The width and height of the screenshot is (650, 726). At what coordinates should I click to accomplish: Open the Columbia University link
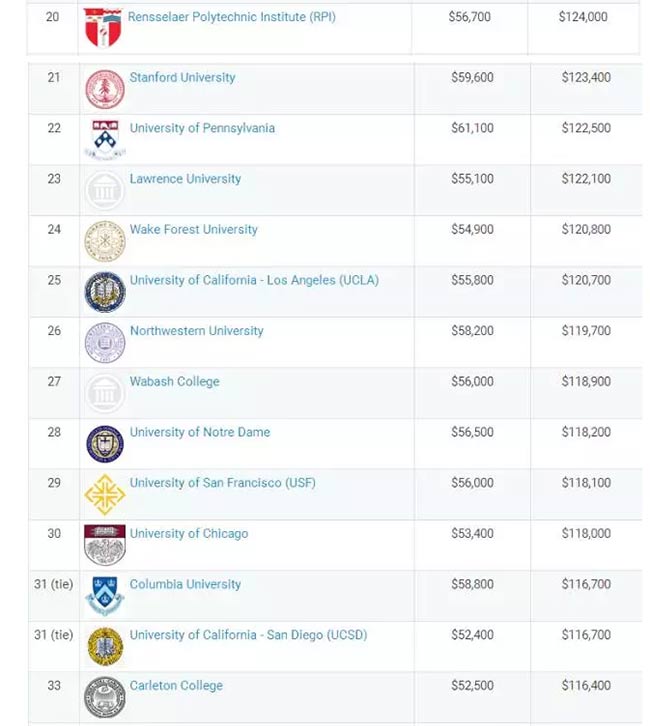tap(185, 584)
